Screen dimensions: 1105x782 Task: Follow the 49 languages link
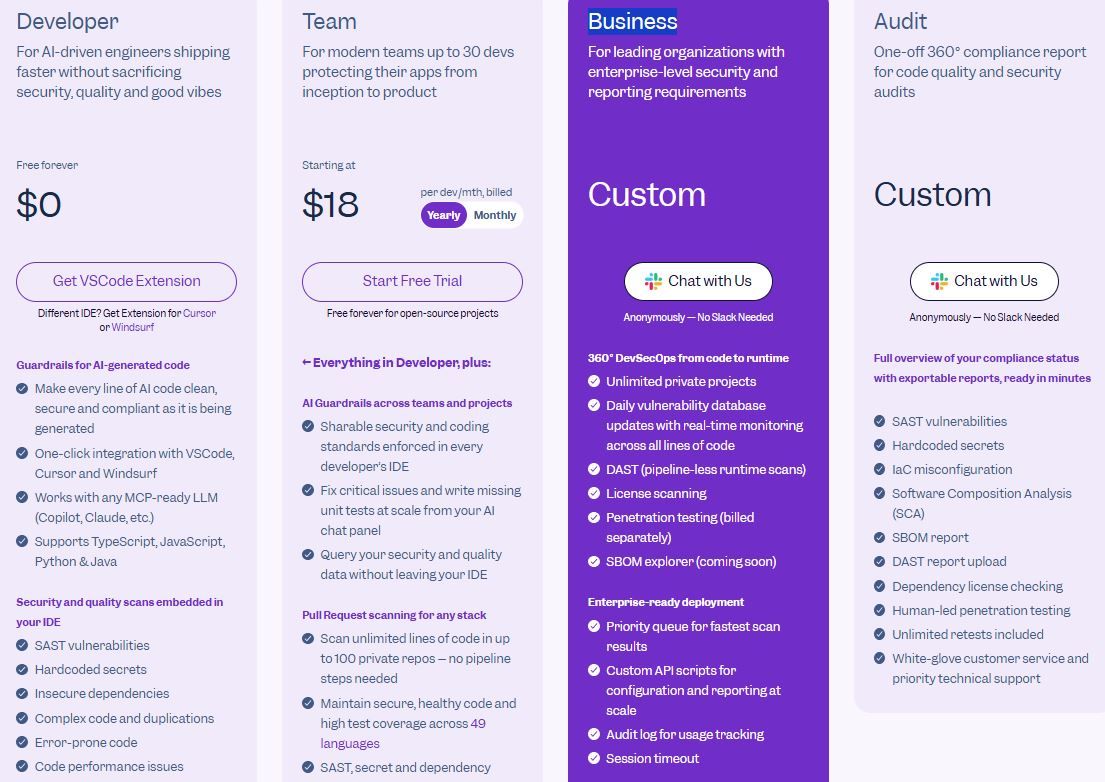coord(409,733)
